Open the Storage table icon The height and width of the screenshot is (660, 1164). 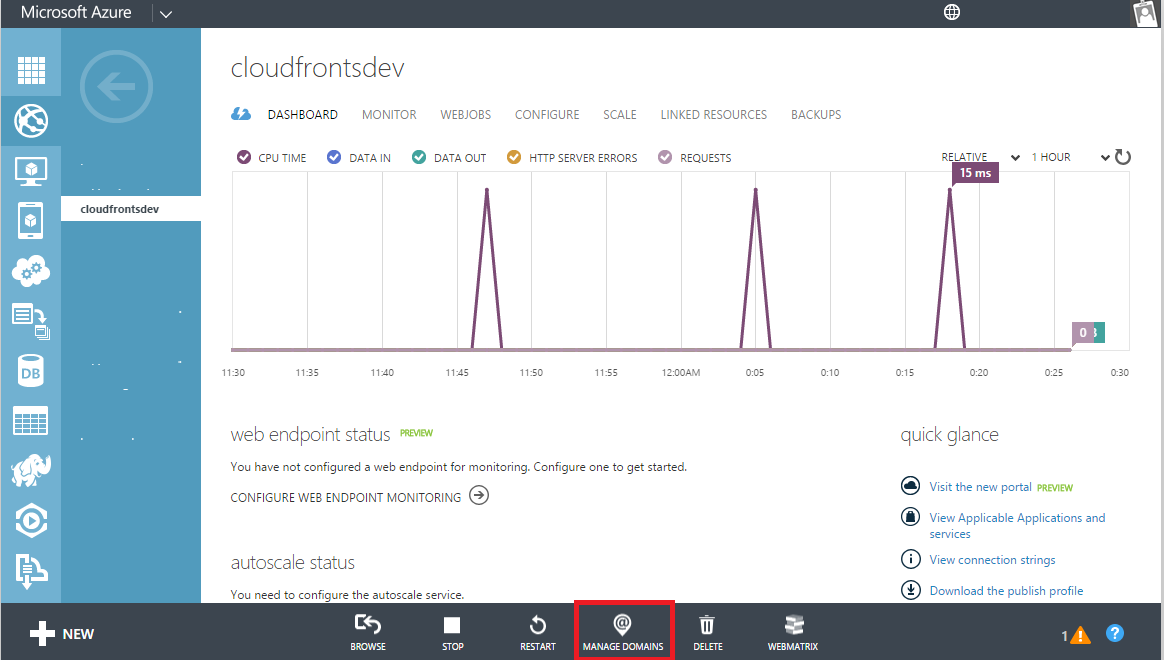tap(31, 420)
